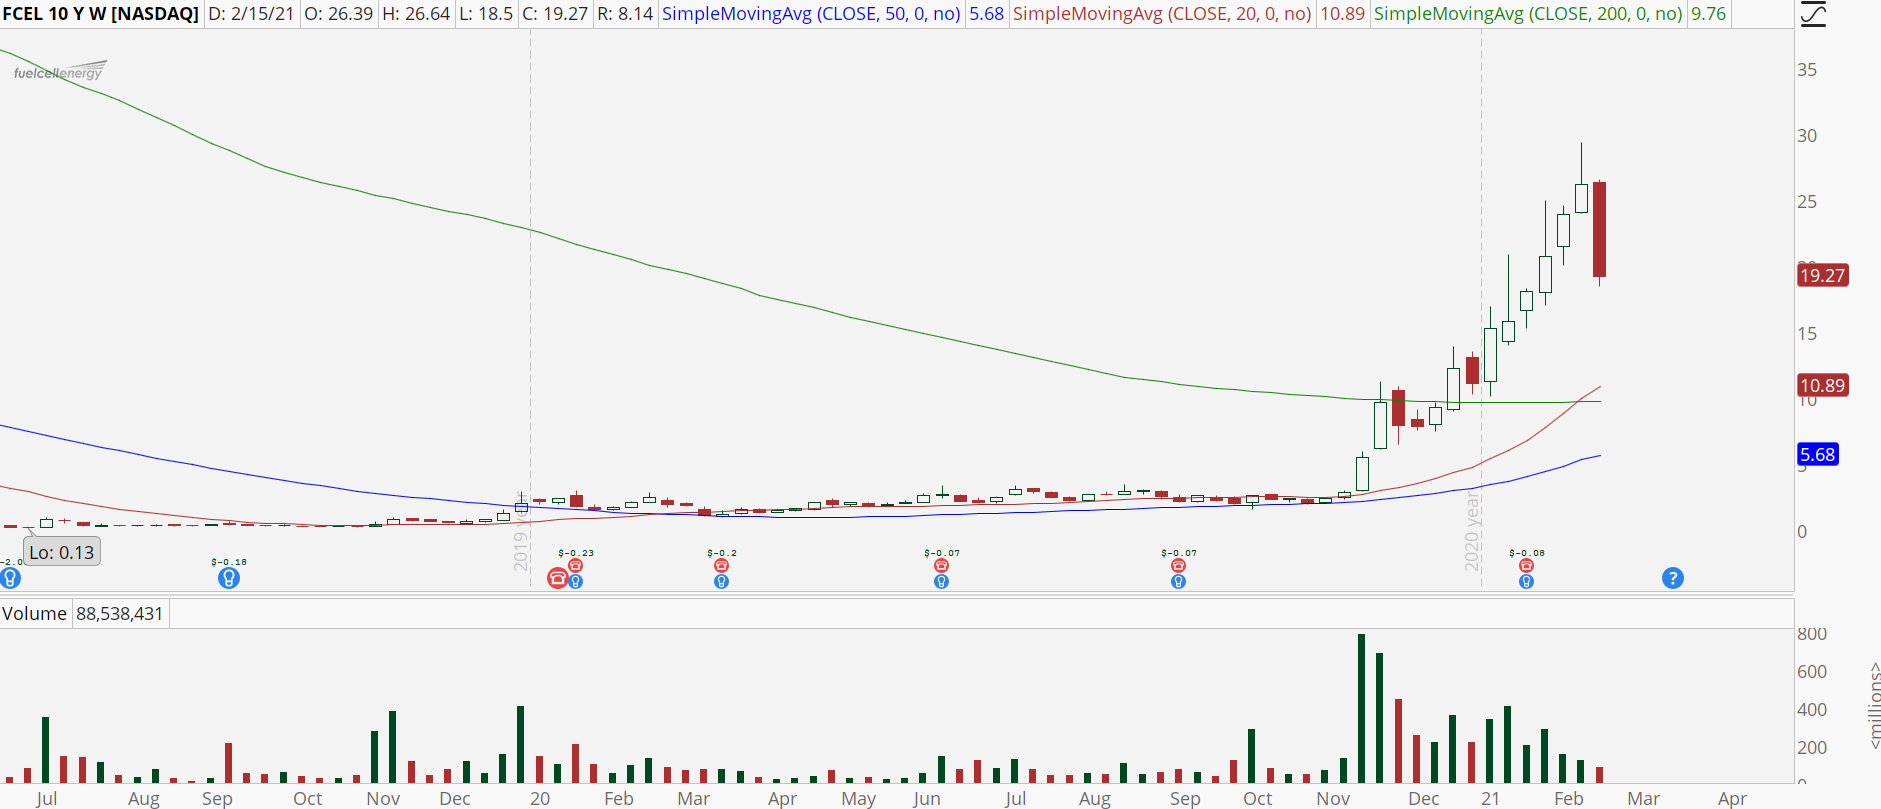This screenshot has width=1881, height=809.
Task: Click the blue 5.68 bubble on the price axis
Action: (x=1818, y=454)
